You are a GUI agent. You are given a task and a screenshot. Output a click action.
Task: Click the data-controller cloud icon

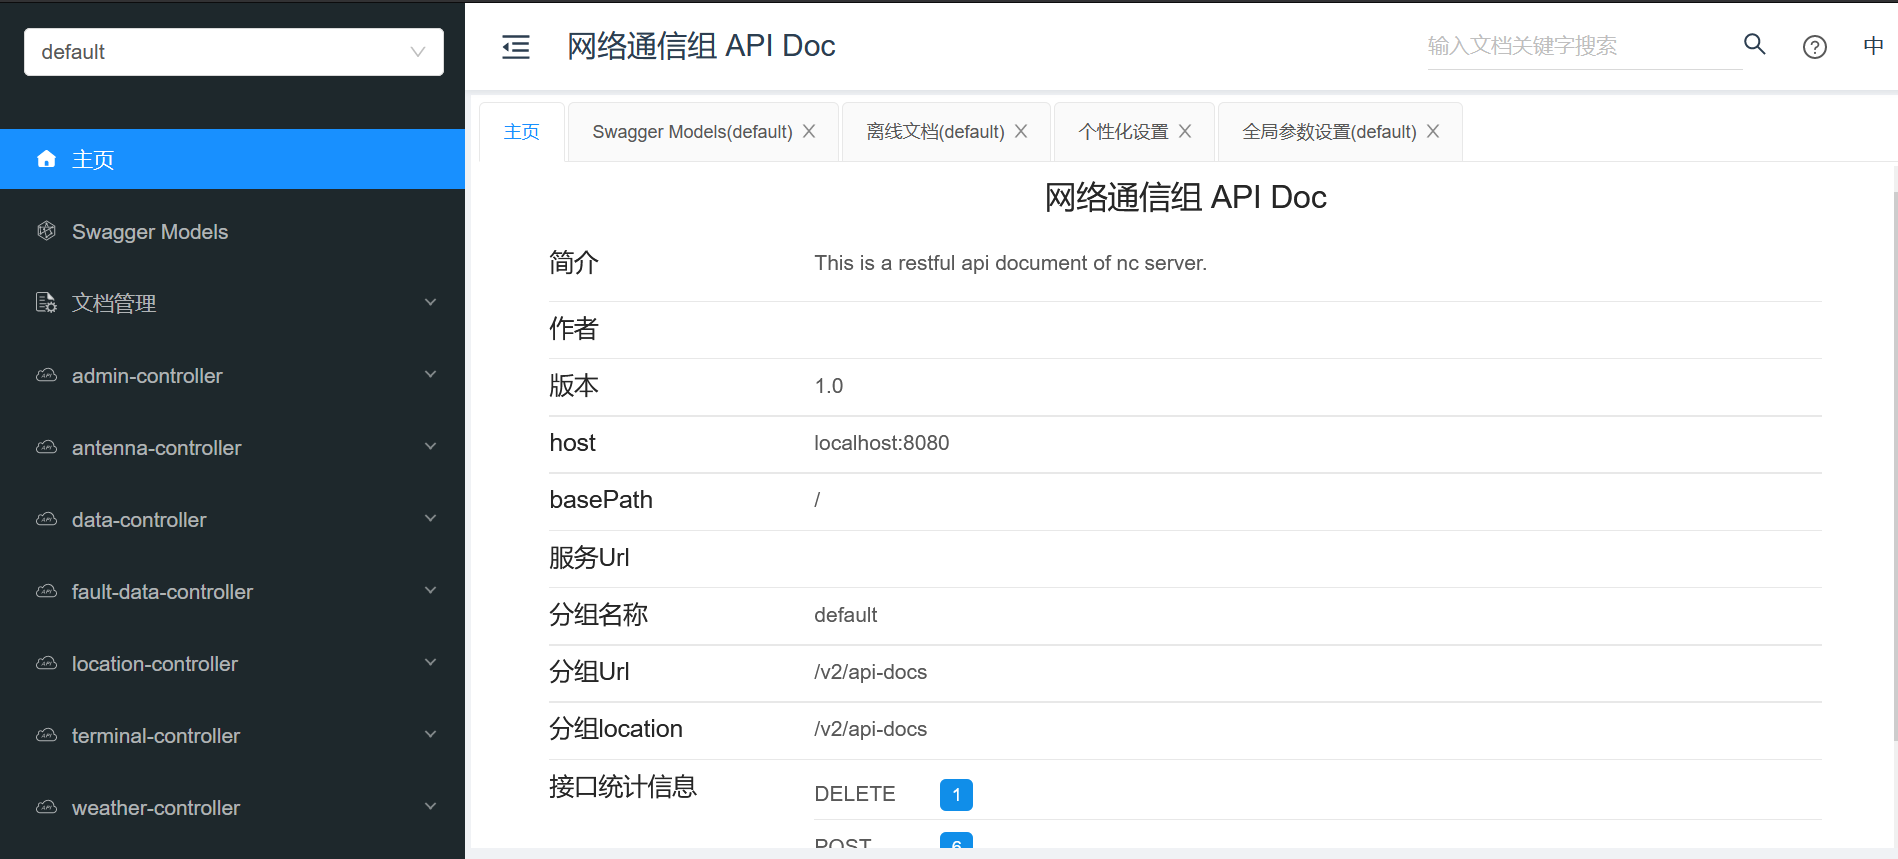46,519
